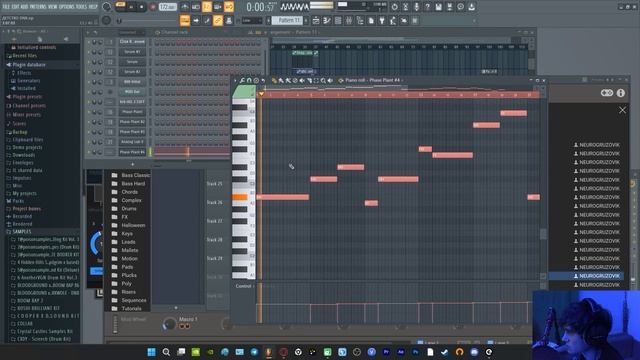Open the Line snap dropdown
This screenshot has width=640, height=360.
coord(252,20)
